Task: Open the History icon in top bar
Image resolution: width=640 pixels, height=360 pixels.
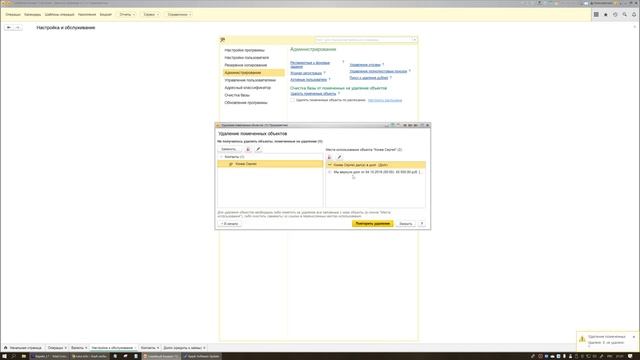Action: coord(615,14)
